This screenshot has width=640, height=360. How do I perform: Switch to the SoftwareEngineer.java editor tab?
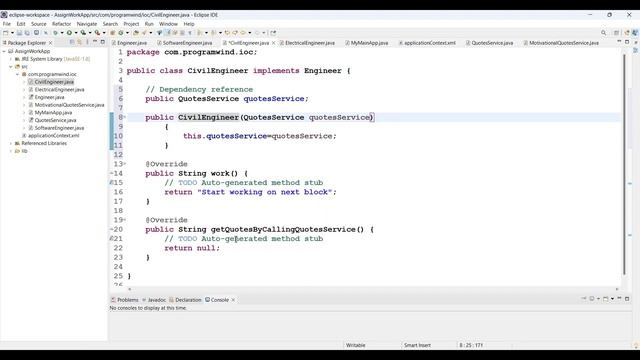point(185,42)
